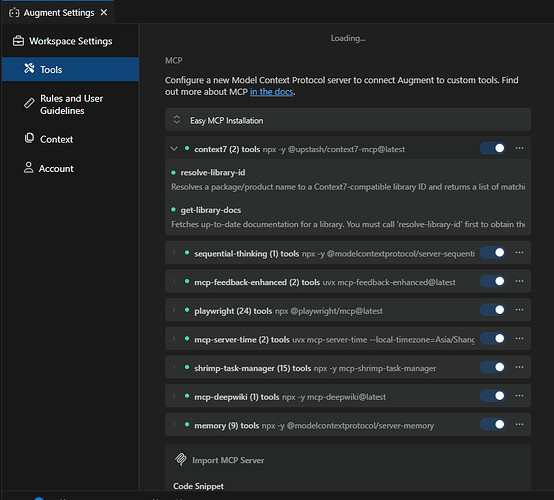Open the more options menu for memory
The image size is (554, 500).
(x=519, y=424)
